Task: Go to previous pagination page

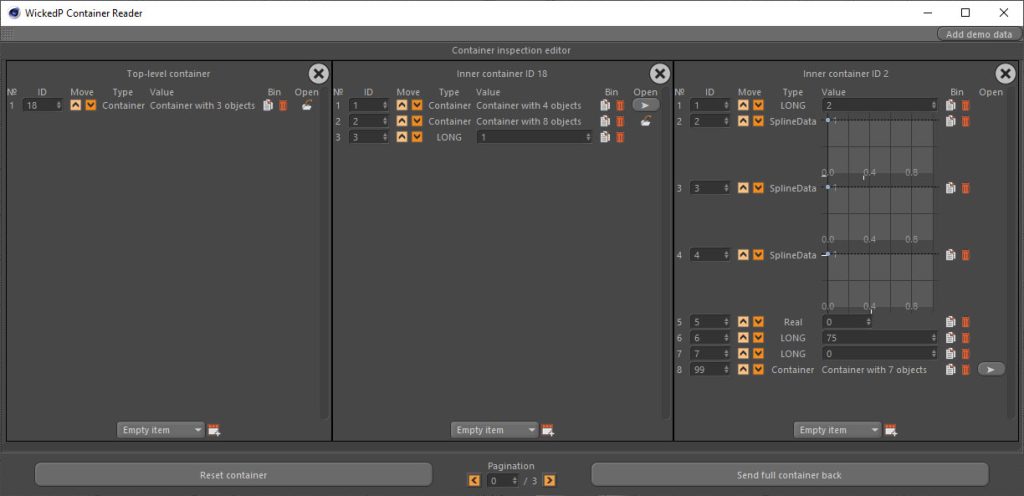Action: (474, 481)
